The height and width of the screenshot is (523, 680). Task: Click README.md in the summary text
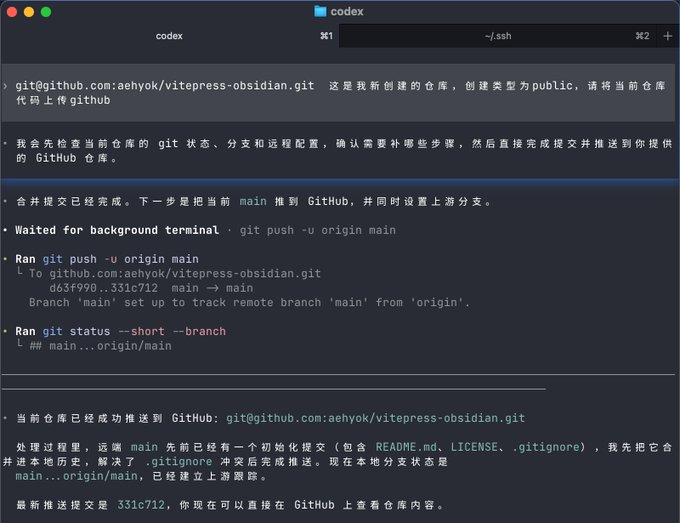[x=408, y=446]
